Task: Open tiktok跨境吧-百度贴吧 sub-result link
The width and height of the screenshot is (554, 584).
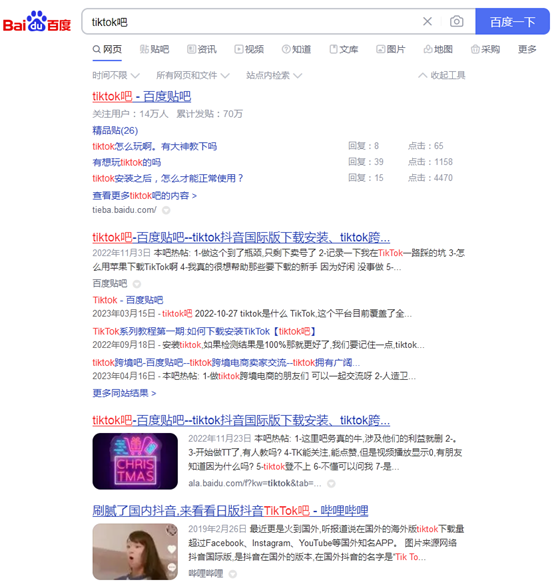Action: [x=226, y=362]
